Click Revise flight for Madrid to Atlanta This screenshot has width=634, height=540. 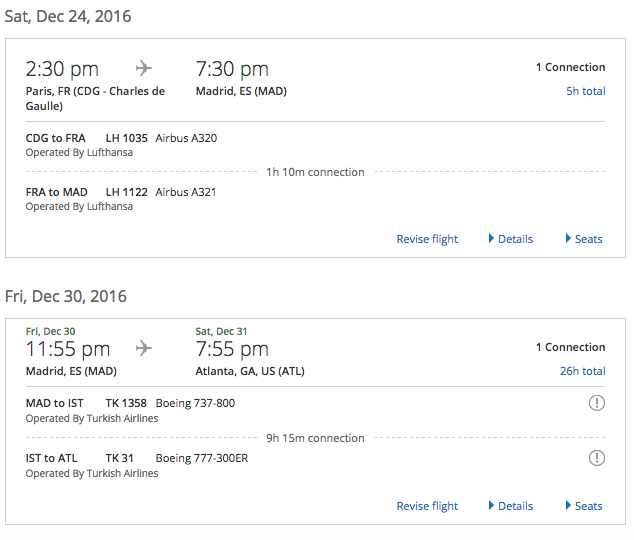427,506
